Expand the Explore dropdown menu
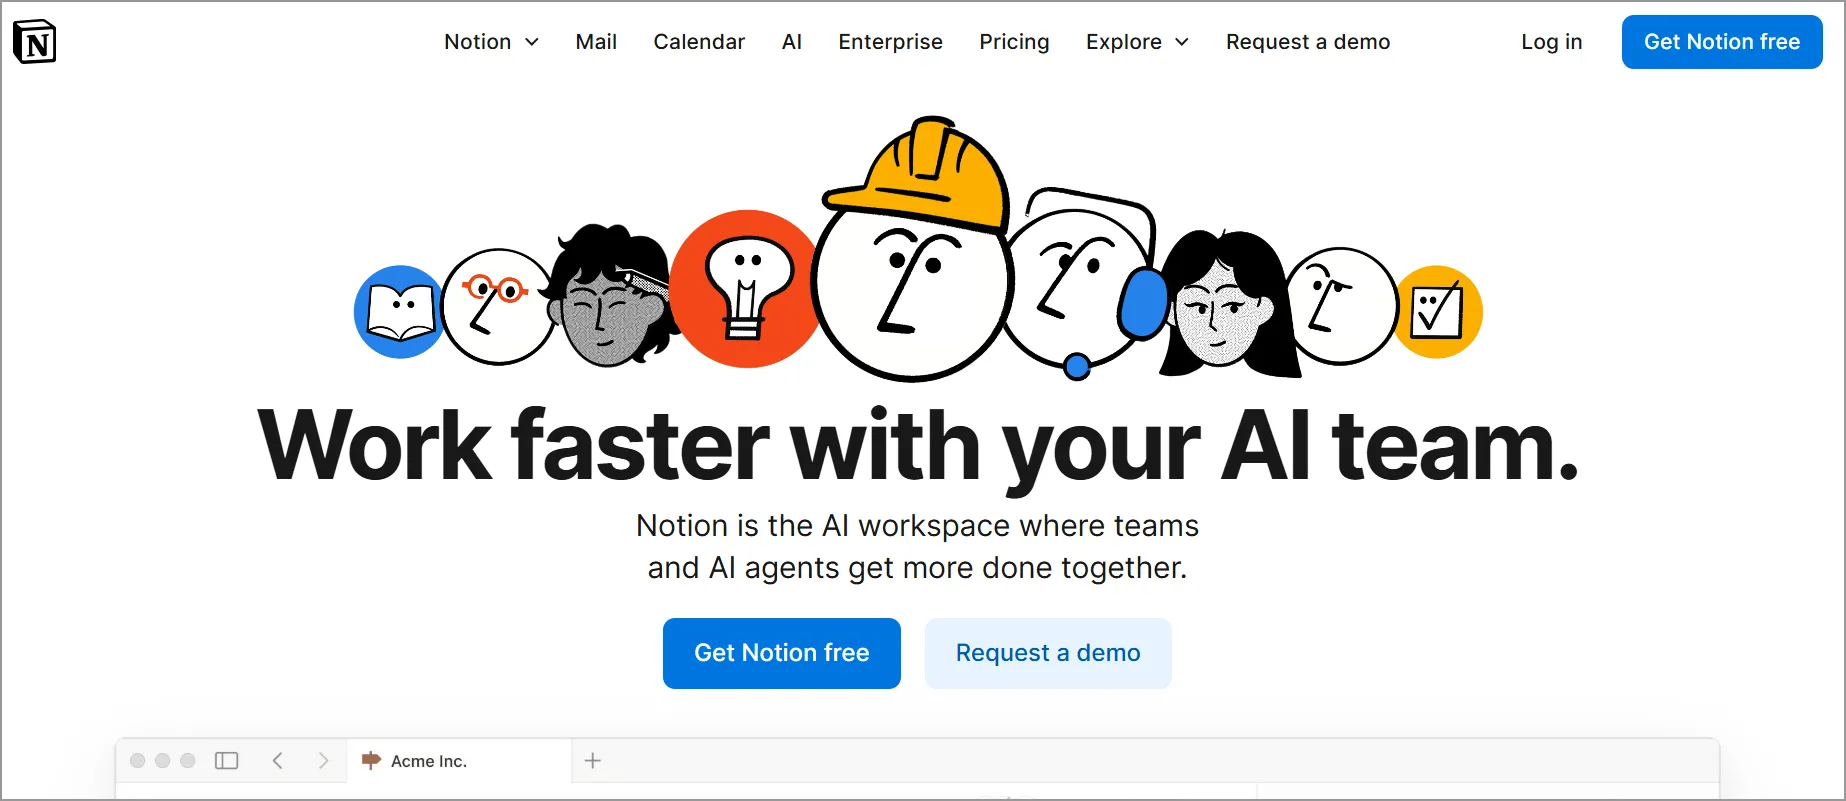This screenshot has width=1846, height=801. (x=1138, y=42)
